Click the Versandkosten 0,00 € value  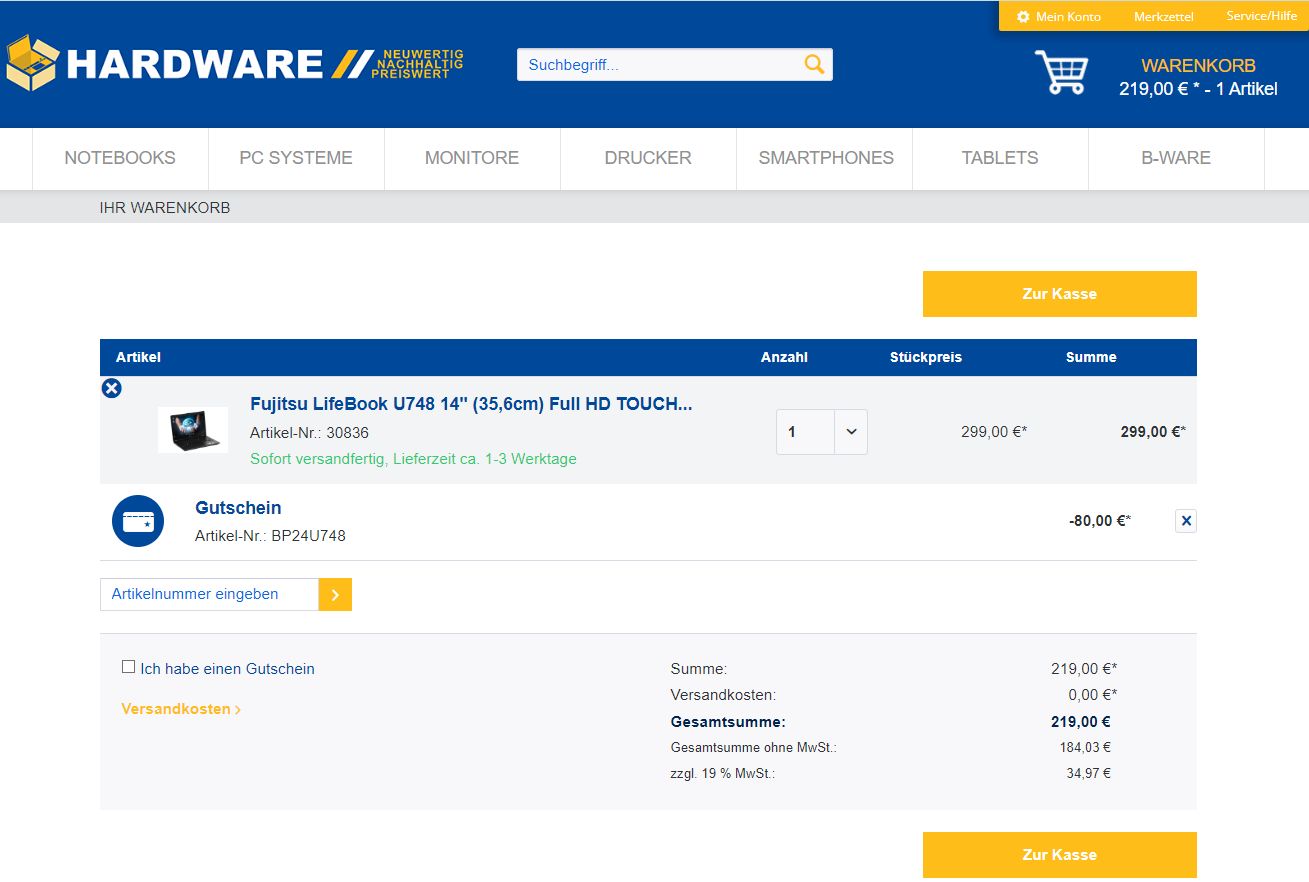click(1093, 695)
